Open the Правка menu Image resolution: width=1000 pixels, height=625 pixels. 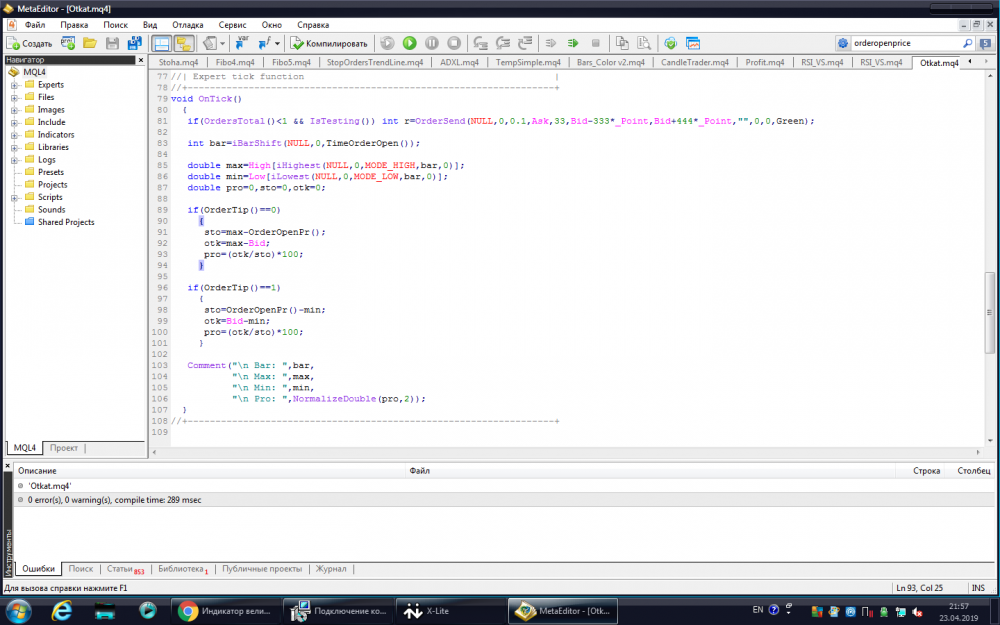[x=74, y=25]
